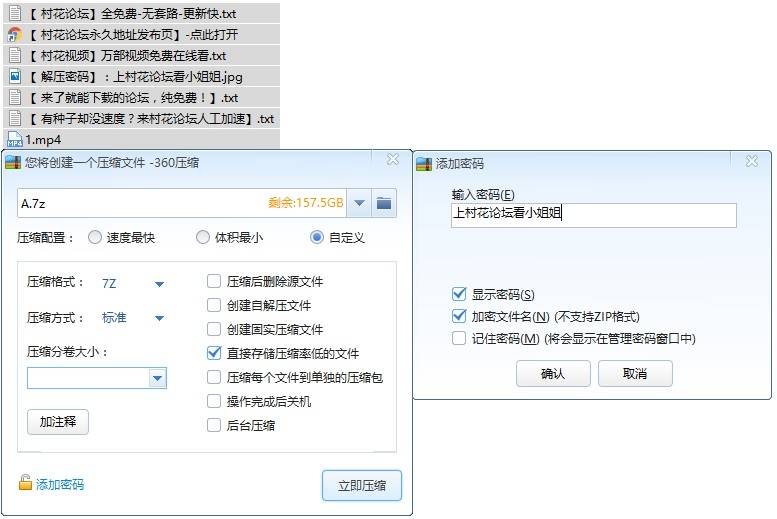Expand the 压缩分卷大小 combo box
This screenshot has width=777, height=519.
(x=157, y=378)
